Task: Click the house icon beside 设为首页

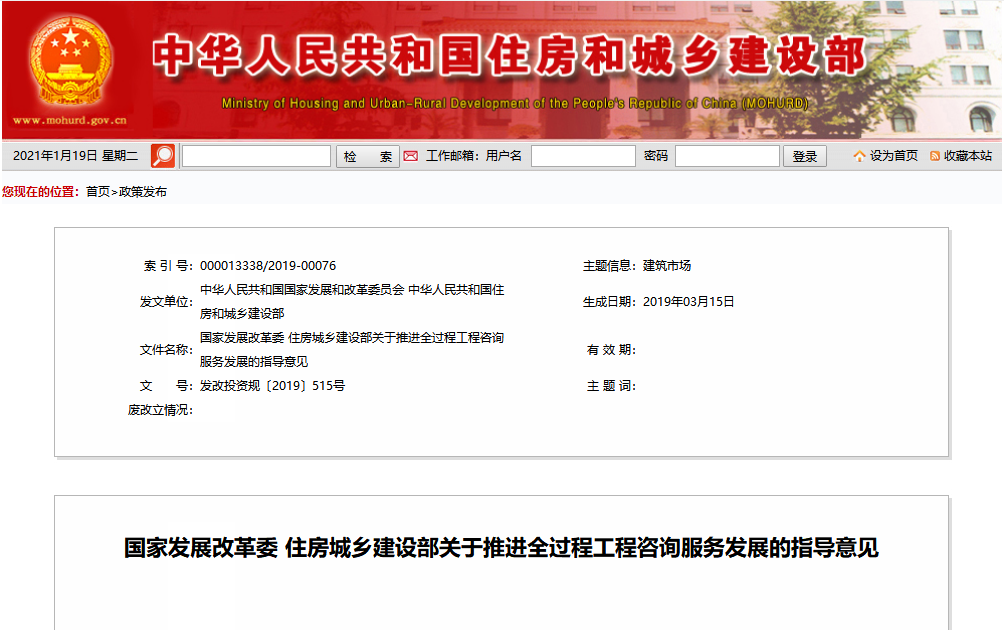Action: [859, 156]
